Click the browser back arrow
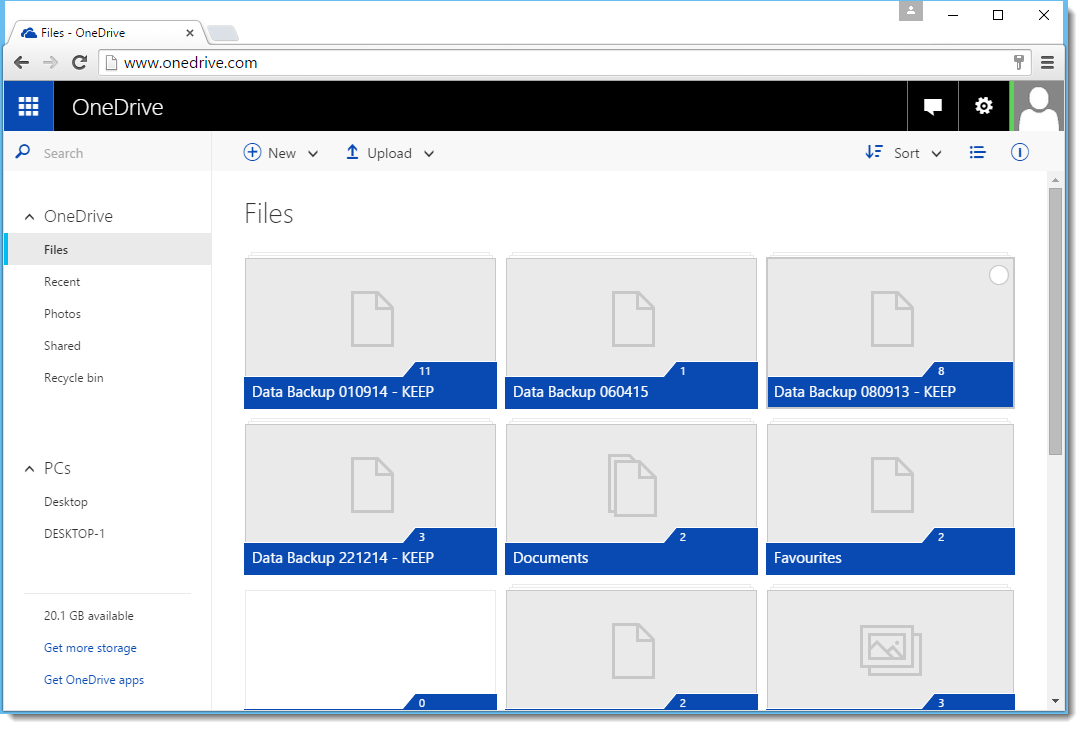 click(x=21, y=62)
